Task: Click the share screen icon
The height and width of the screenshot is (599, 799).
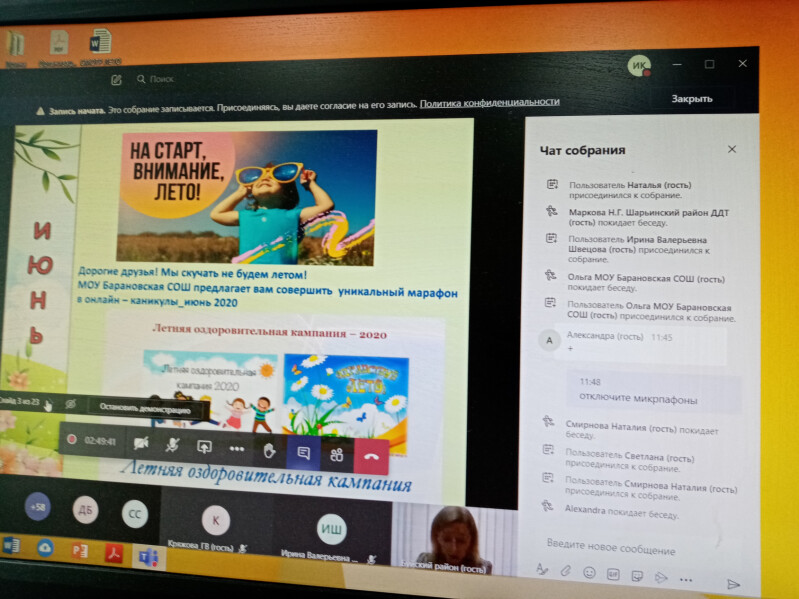Action: (x=204, y=447)
